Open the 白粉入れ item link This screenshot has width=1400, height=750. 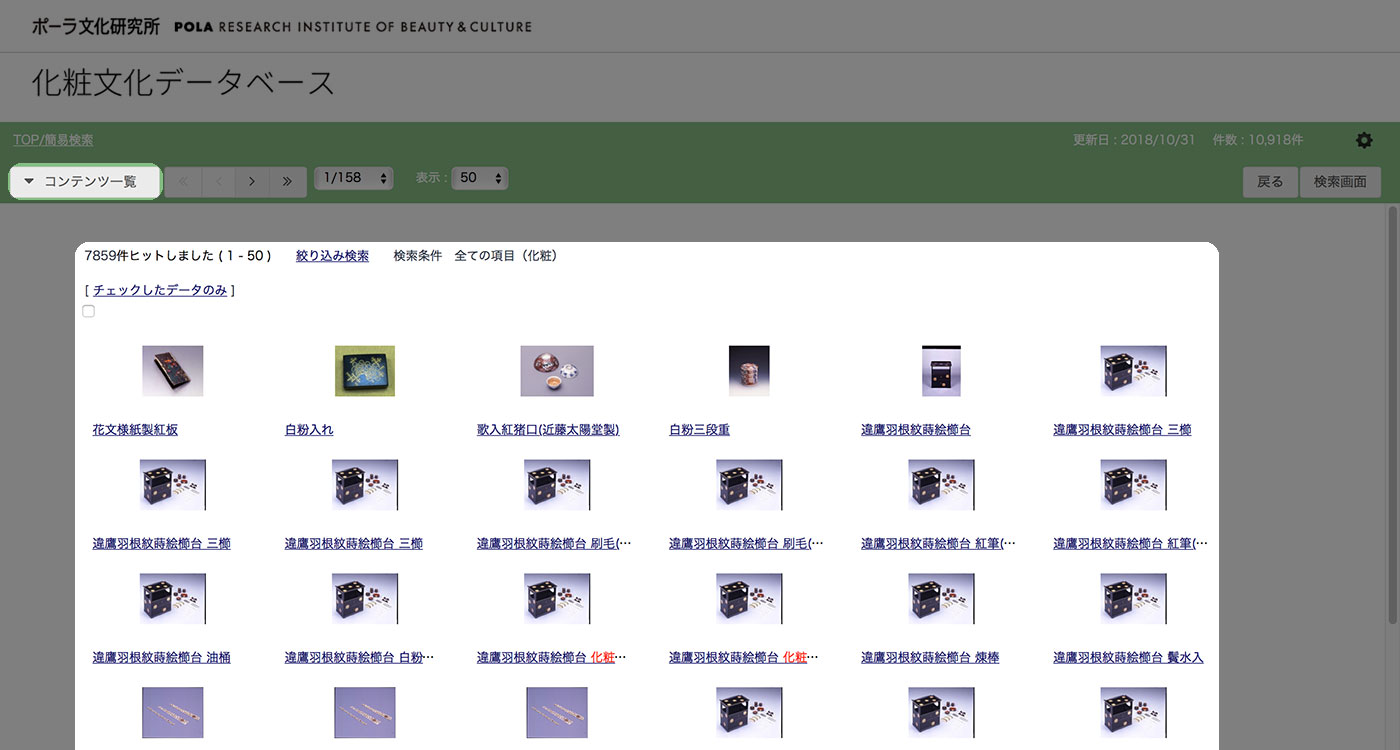[x=309, y=430]
